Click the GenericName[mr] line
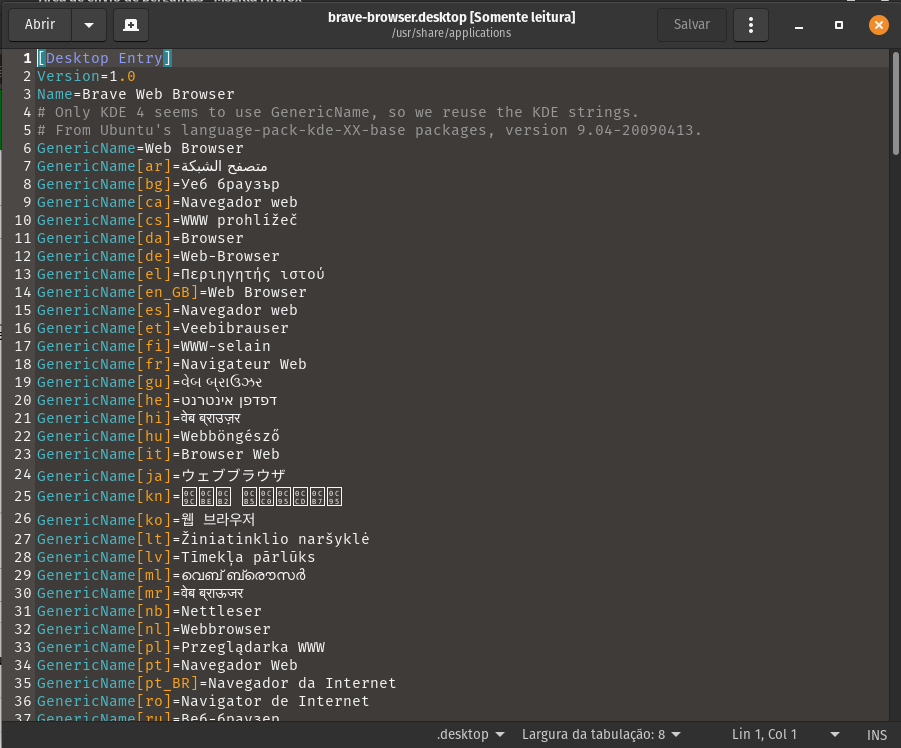This screenshot has height=748, width=901. tap(140, 593)
